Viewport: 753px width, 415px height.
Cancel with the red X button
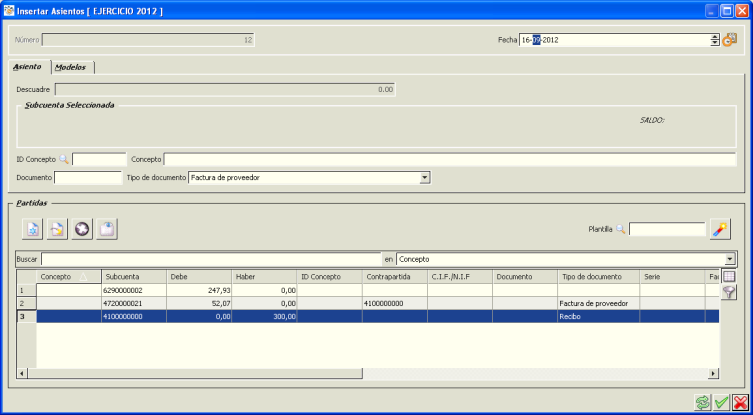click(x=741, y=402)
